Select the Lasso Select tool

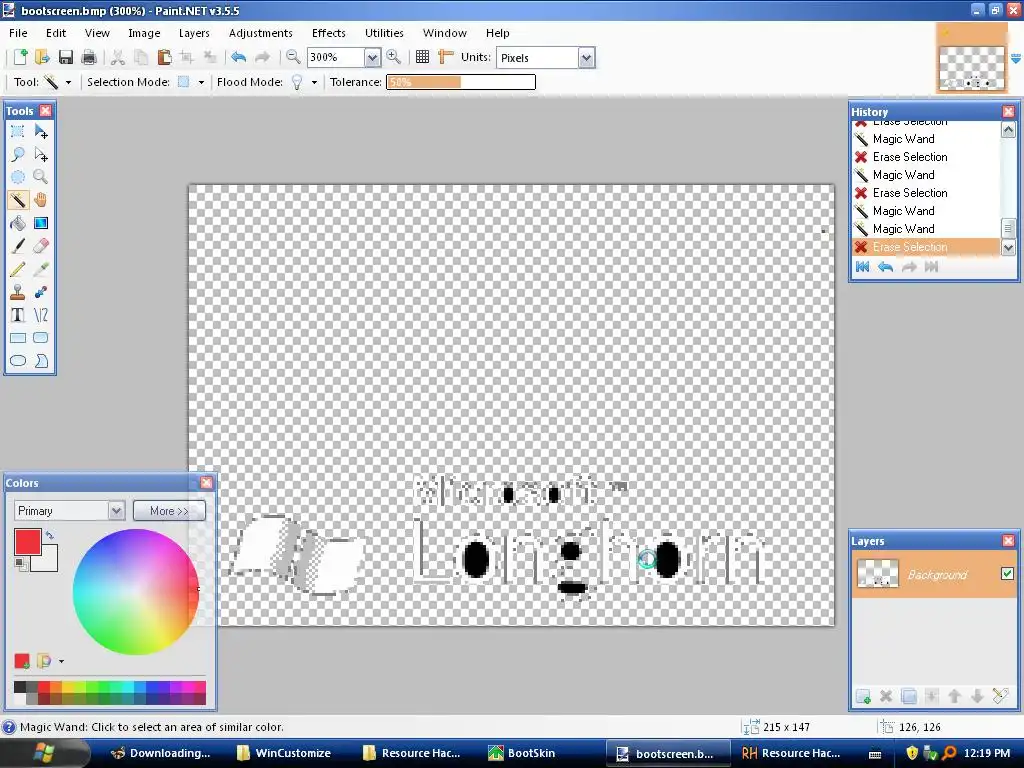click(18, 154)
